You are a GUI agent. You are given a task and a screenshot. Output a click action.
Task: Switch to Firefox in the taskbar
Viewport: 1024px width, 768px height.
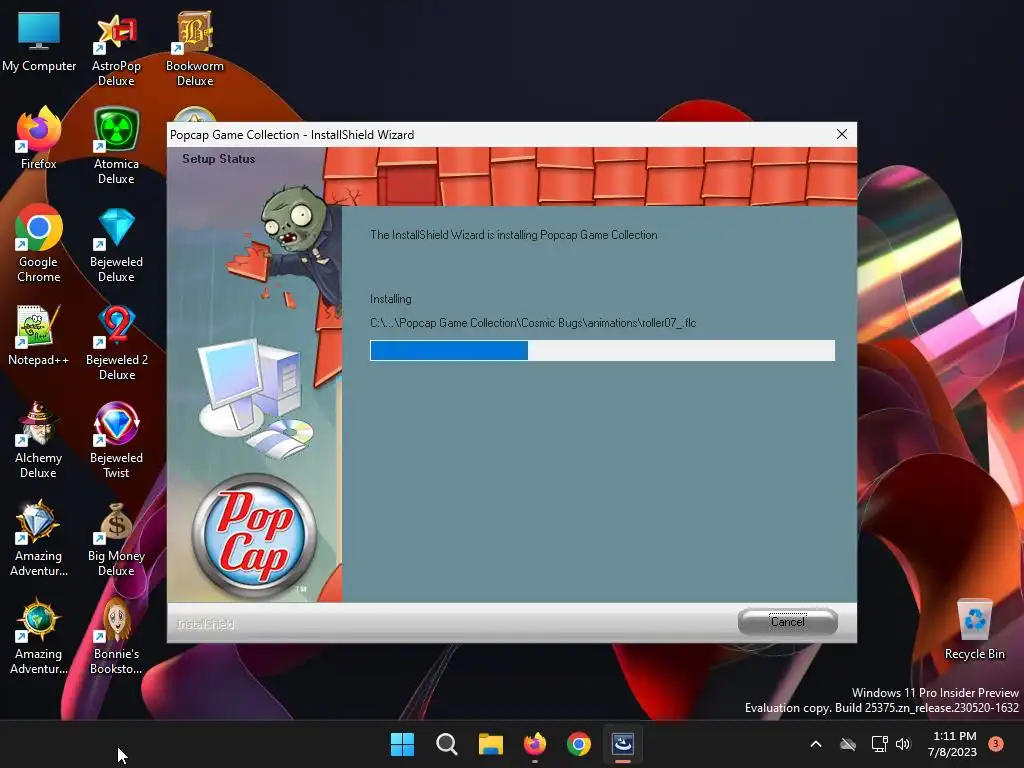pos(535,744)
